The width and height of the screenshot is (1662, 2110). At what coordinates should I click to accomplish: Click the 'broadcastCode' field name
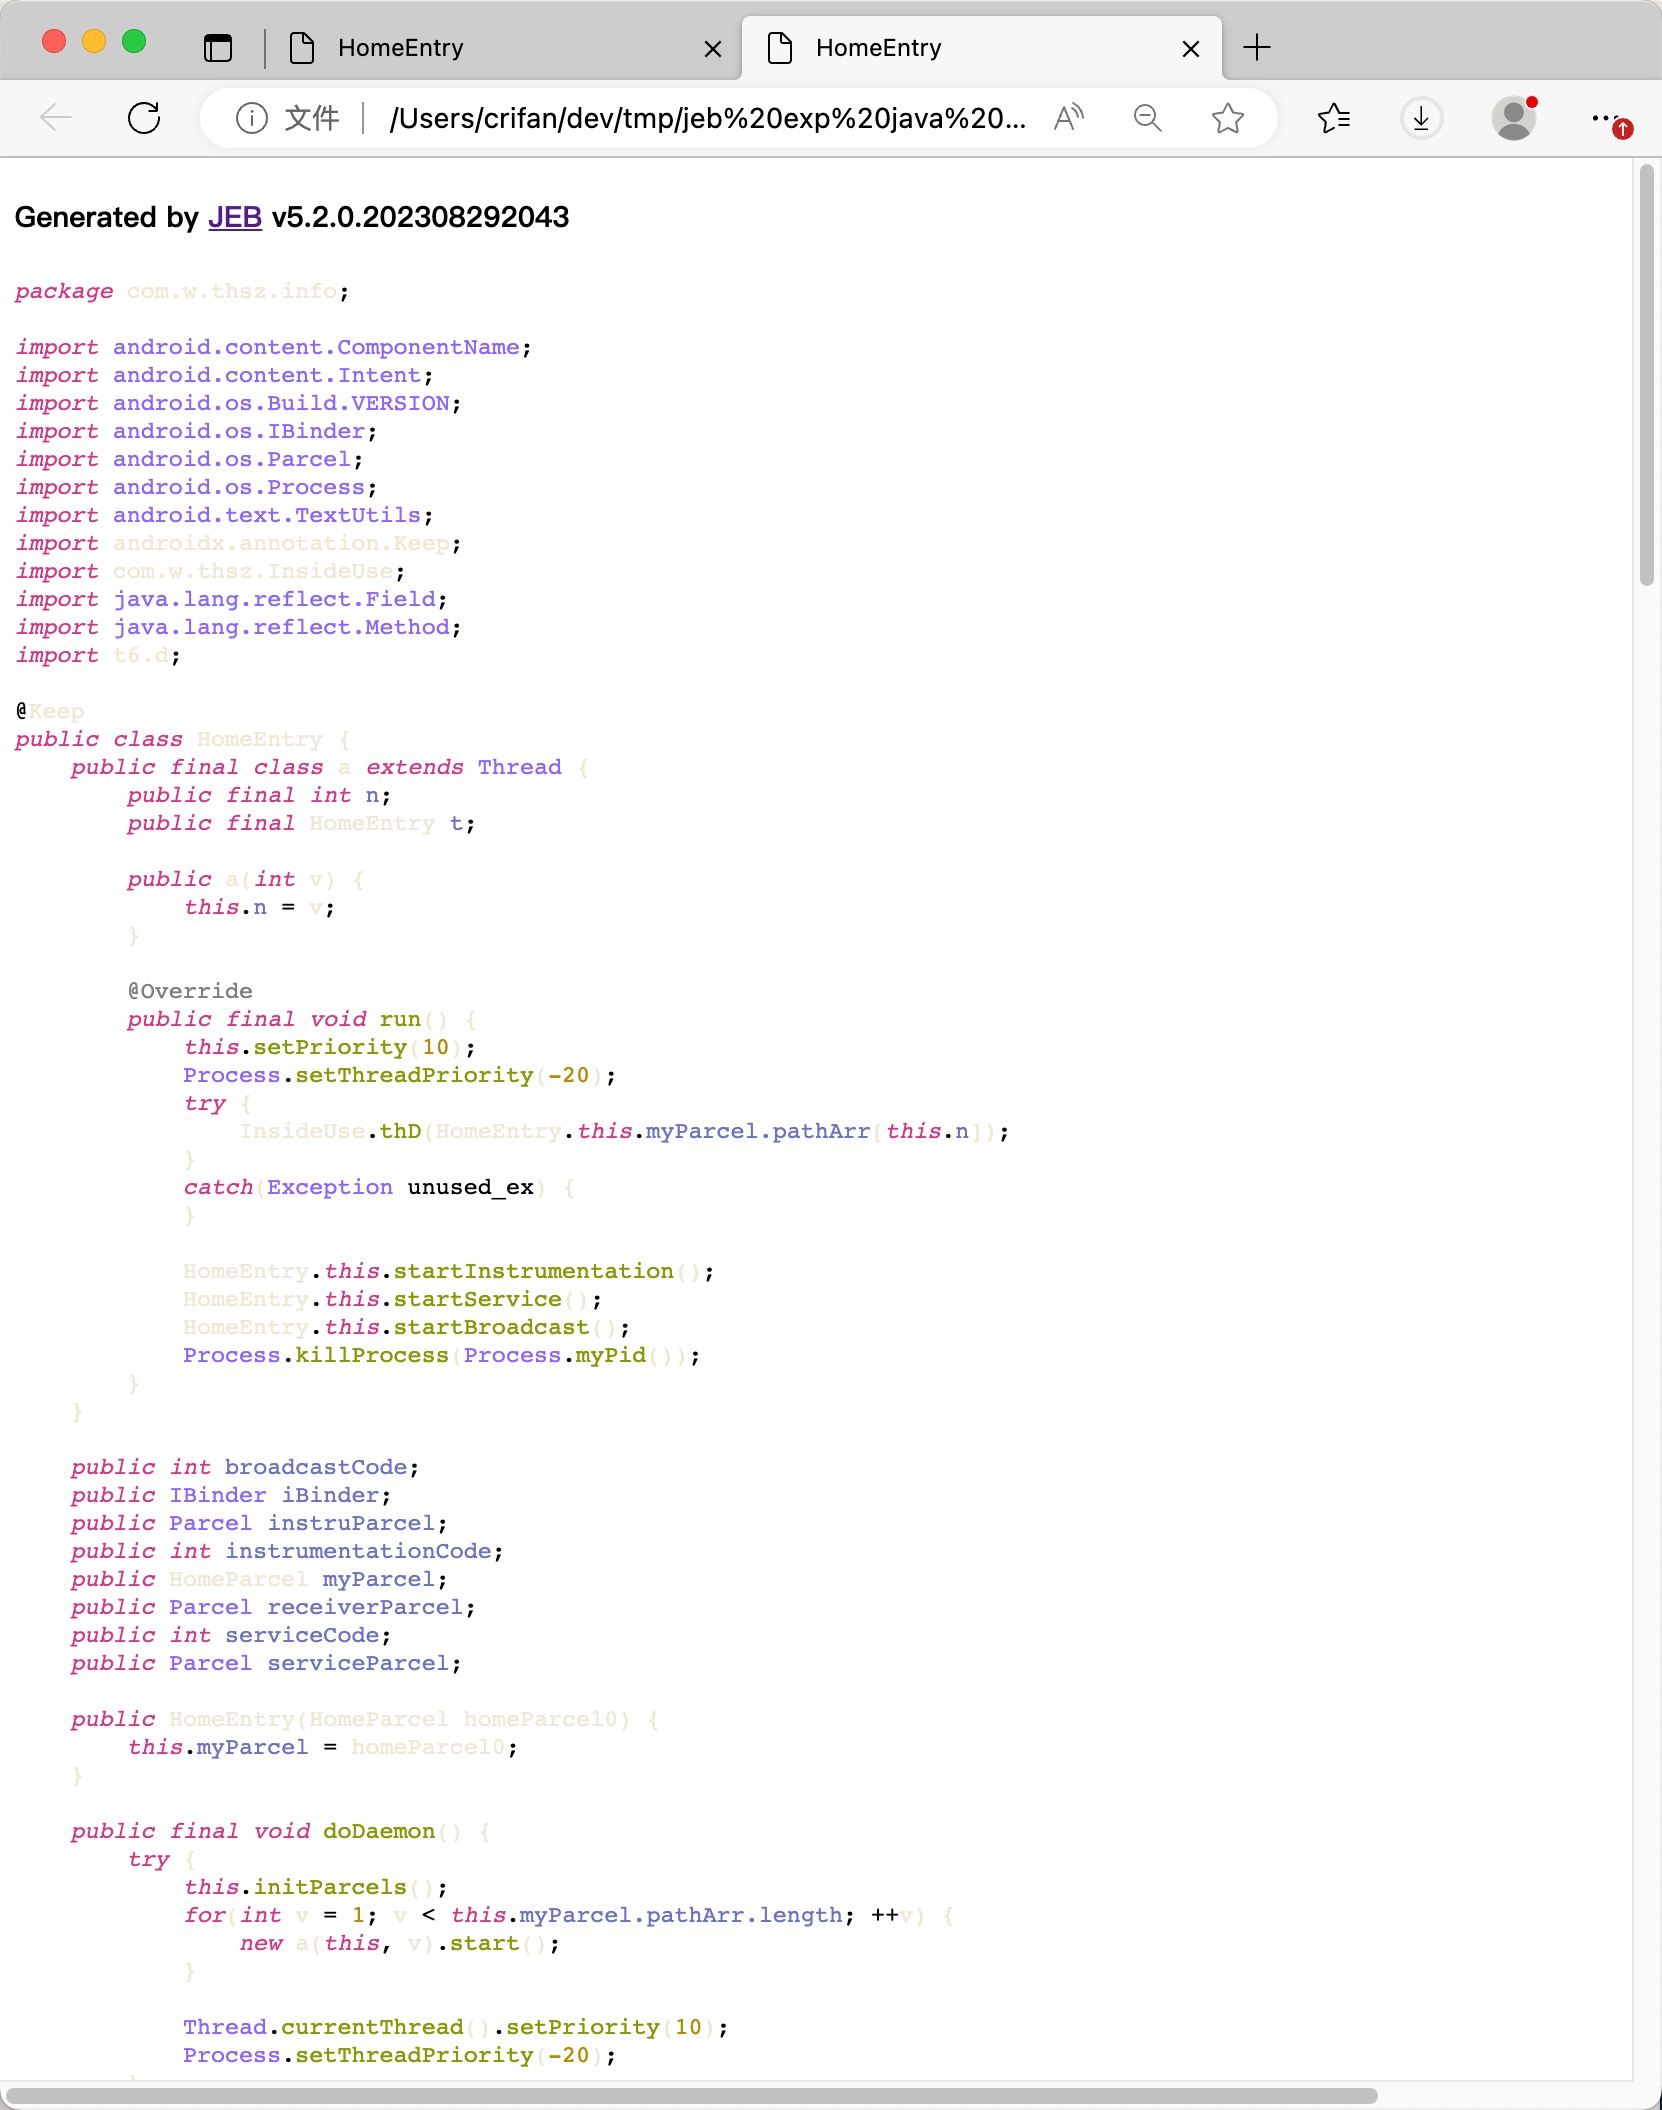(x=316, y=1467)
